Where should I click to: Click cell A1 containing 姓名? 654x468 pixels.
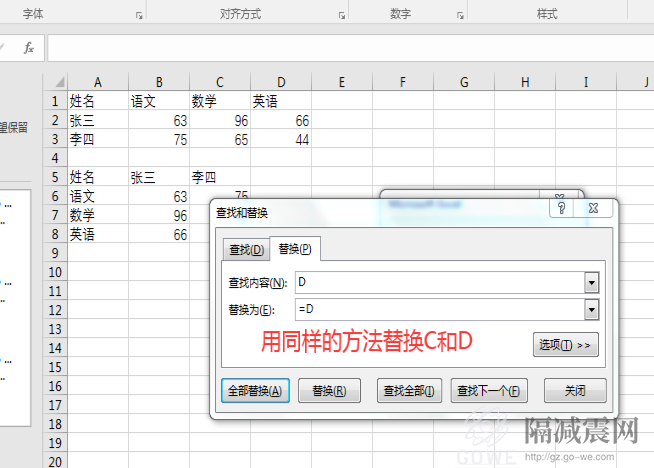click(98, 101)
